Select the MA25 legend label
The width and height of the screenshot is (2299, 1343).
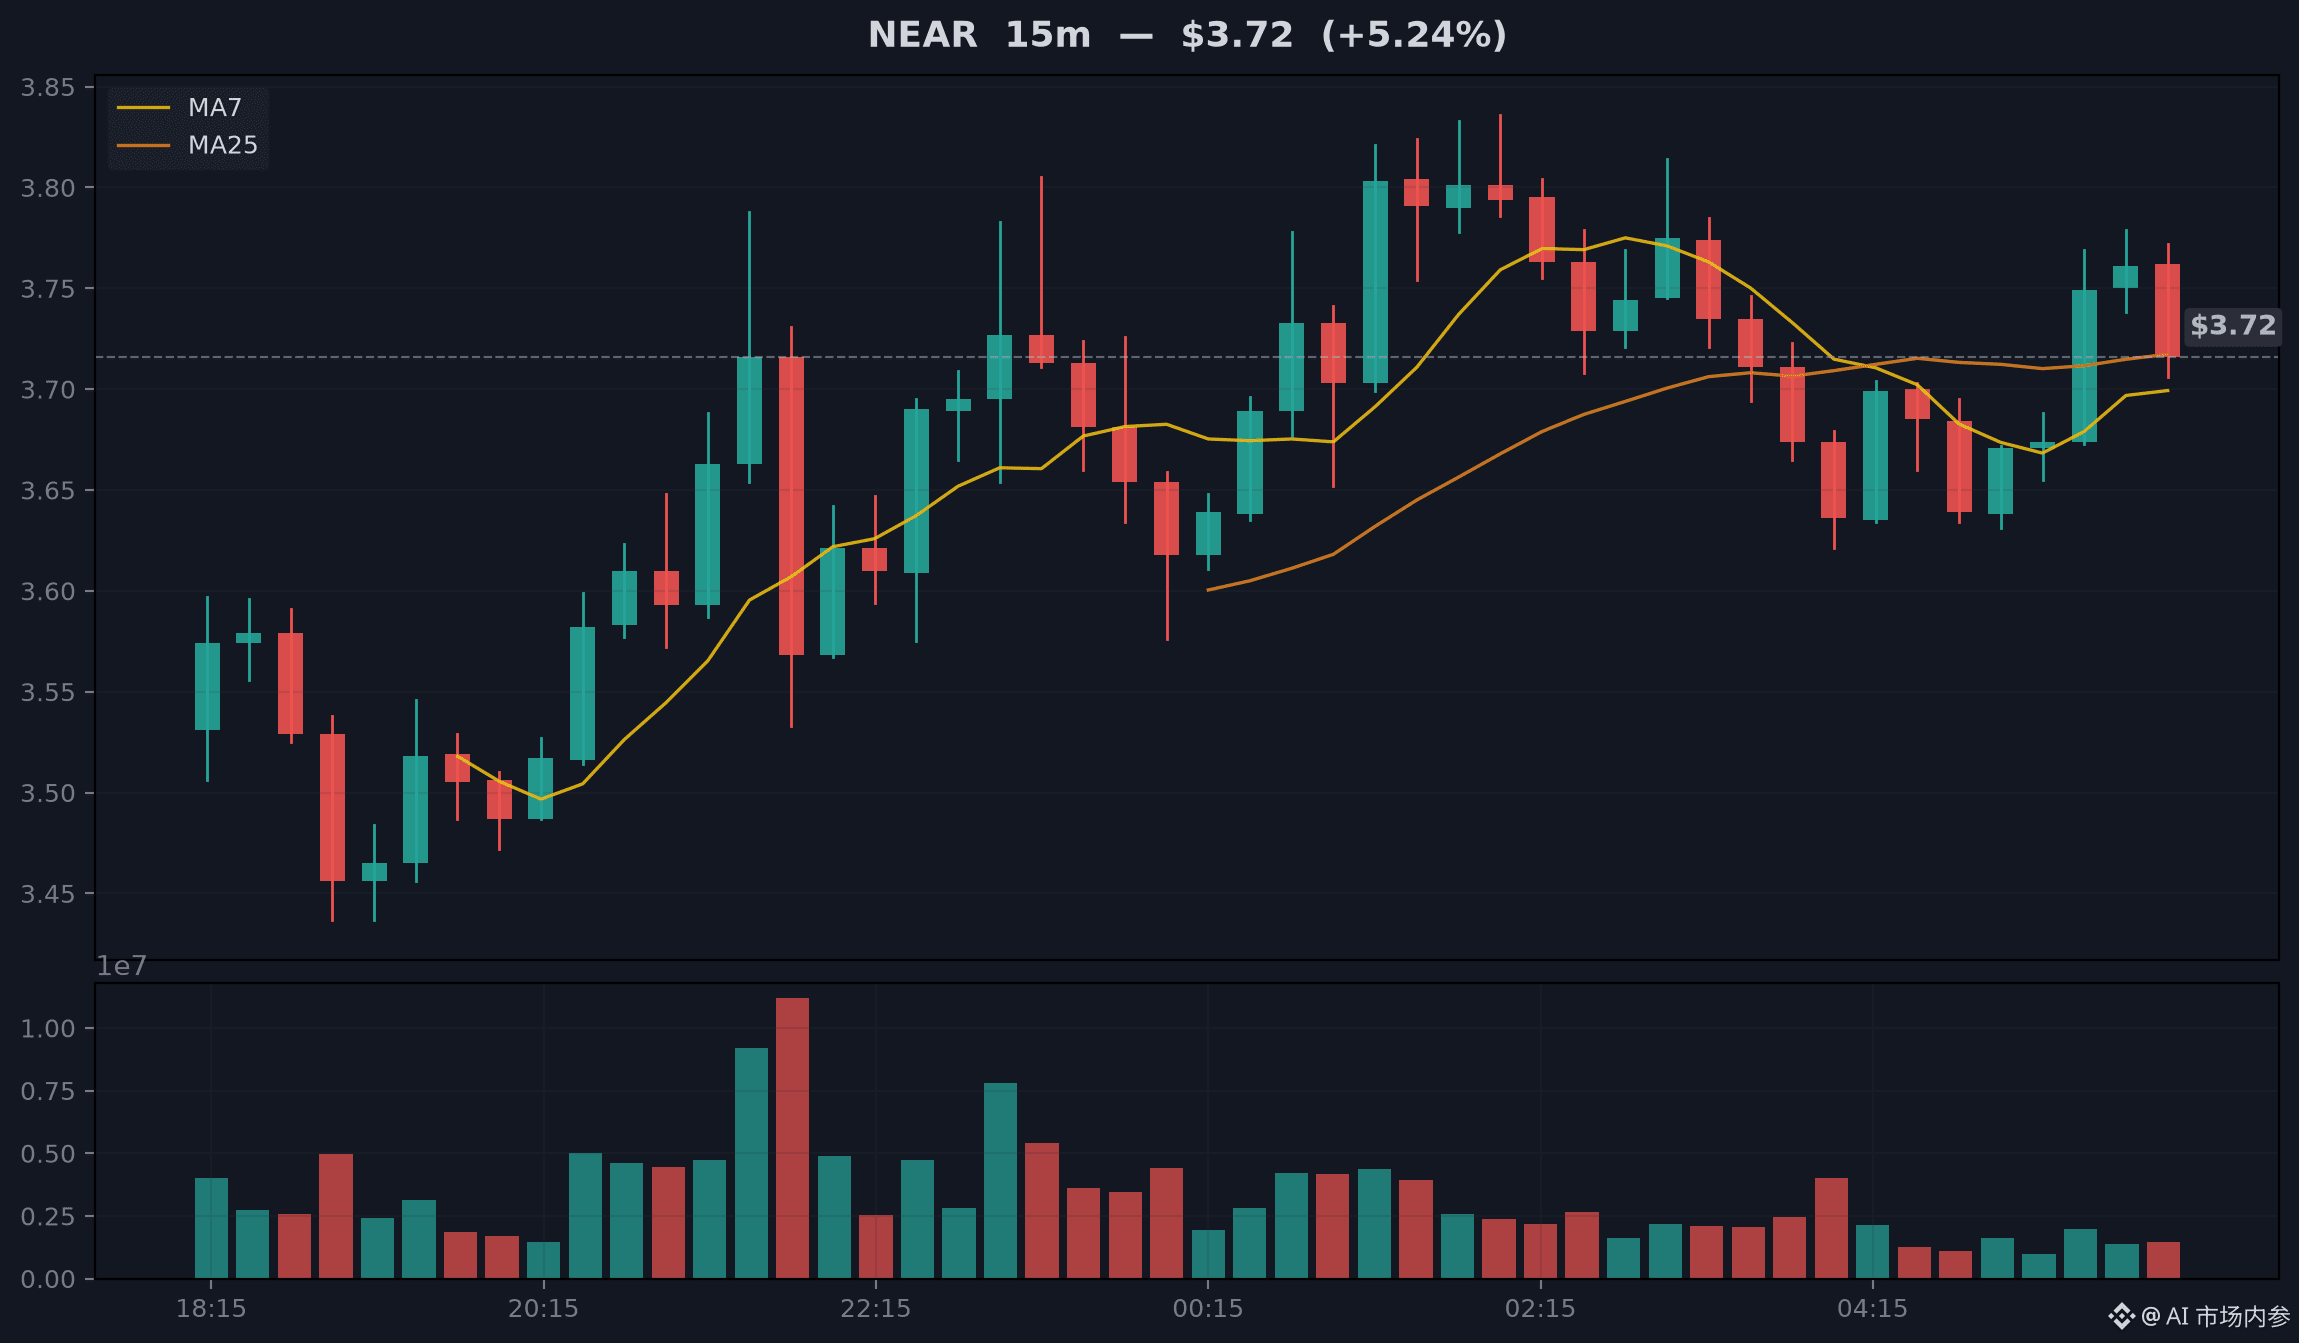click(x=223, y=145)
